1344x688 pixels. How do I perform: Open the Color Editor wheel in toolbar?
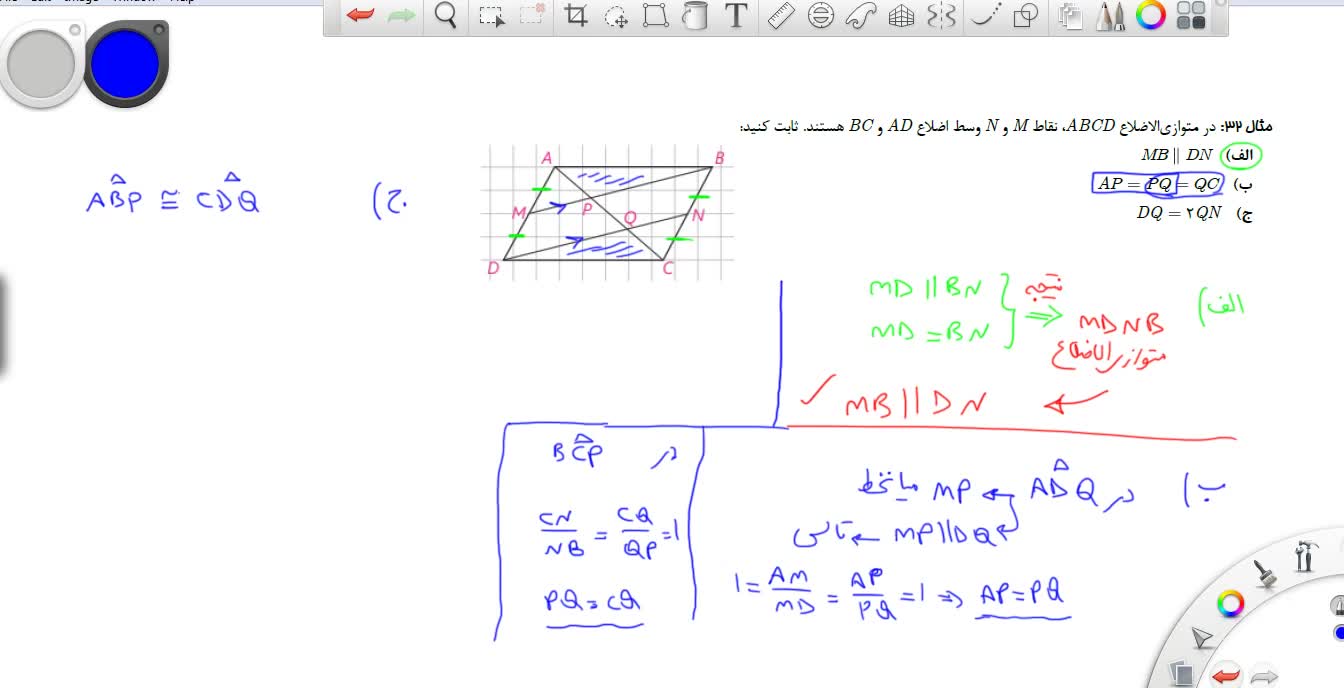click(1151, 15)
